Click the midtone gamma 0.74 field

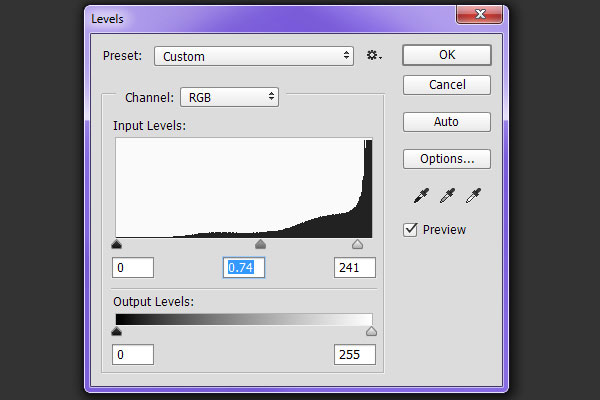tap(244, 267)
